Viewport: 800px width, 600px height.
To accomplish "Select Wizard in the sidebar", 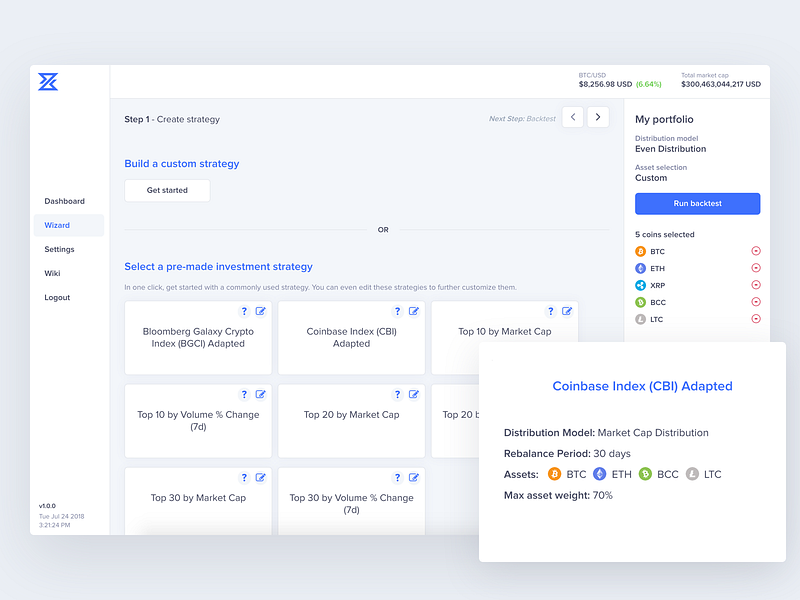I will click(x=69, y=225).
